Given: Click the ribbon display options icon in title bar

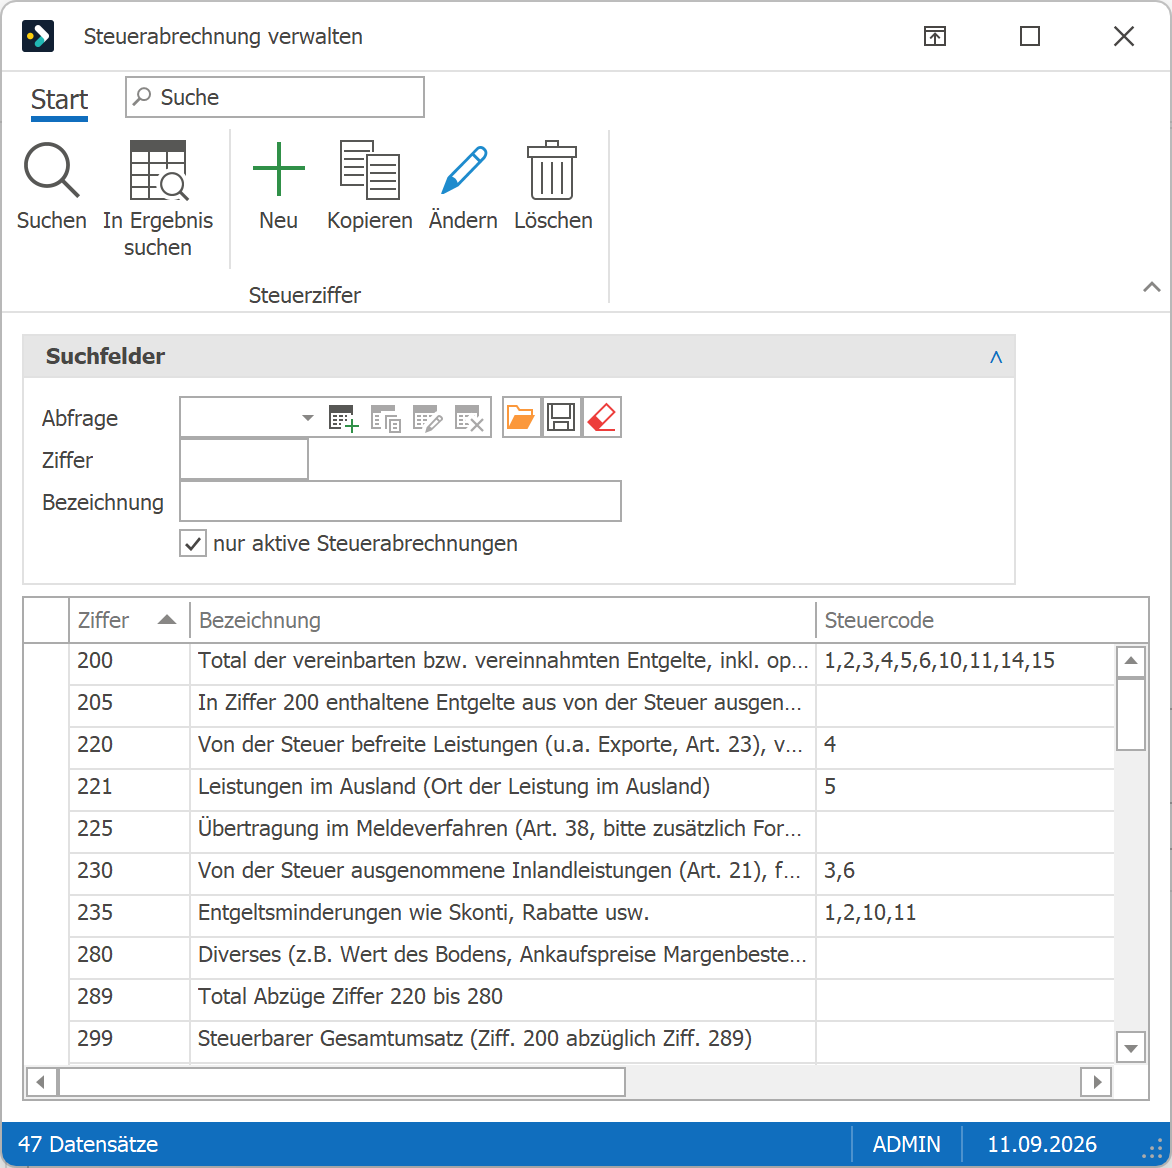Looking at the screenshot, I should click(x=934, y=36).
